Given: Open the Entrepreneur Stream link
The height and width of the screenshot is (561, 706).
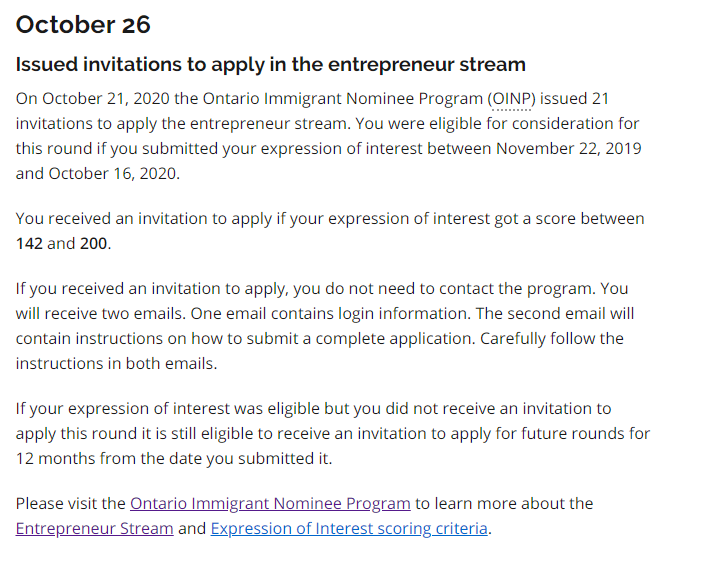Looking at the screenshot, I should (x=94, y=528).
